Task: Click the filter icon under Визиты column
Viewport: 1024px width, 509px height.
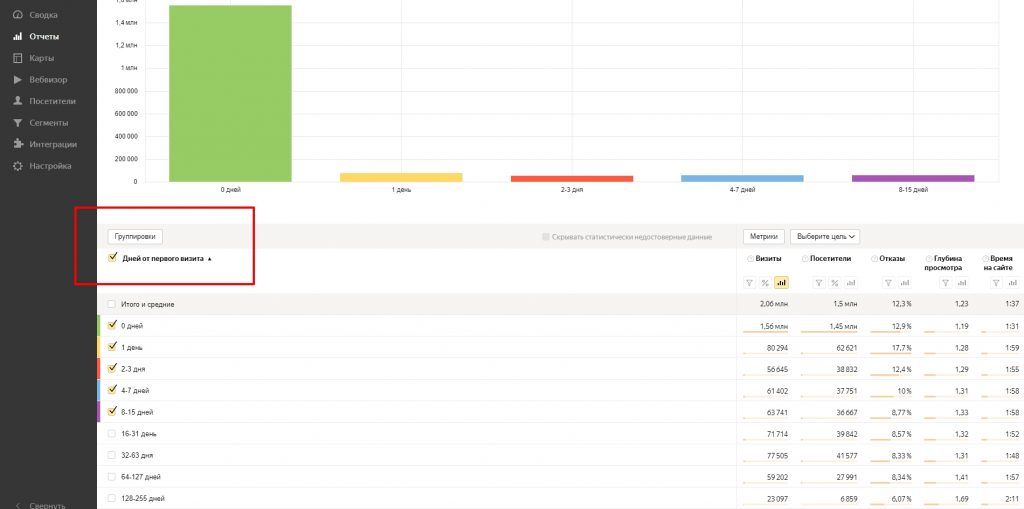Action: pos(750,283)
